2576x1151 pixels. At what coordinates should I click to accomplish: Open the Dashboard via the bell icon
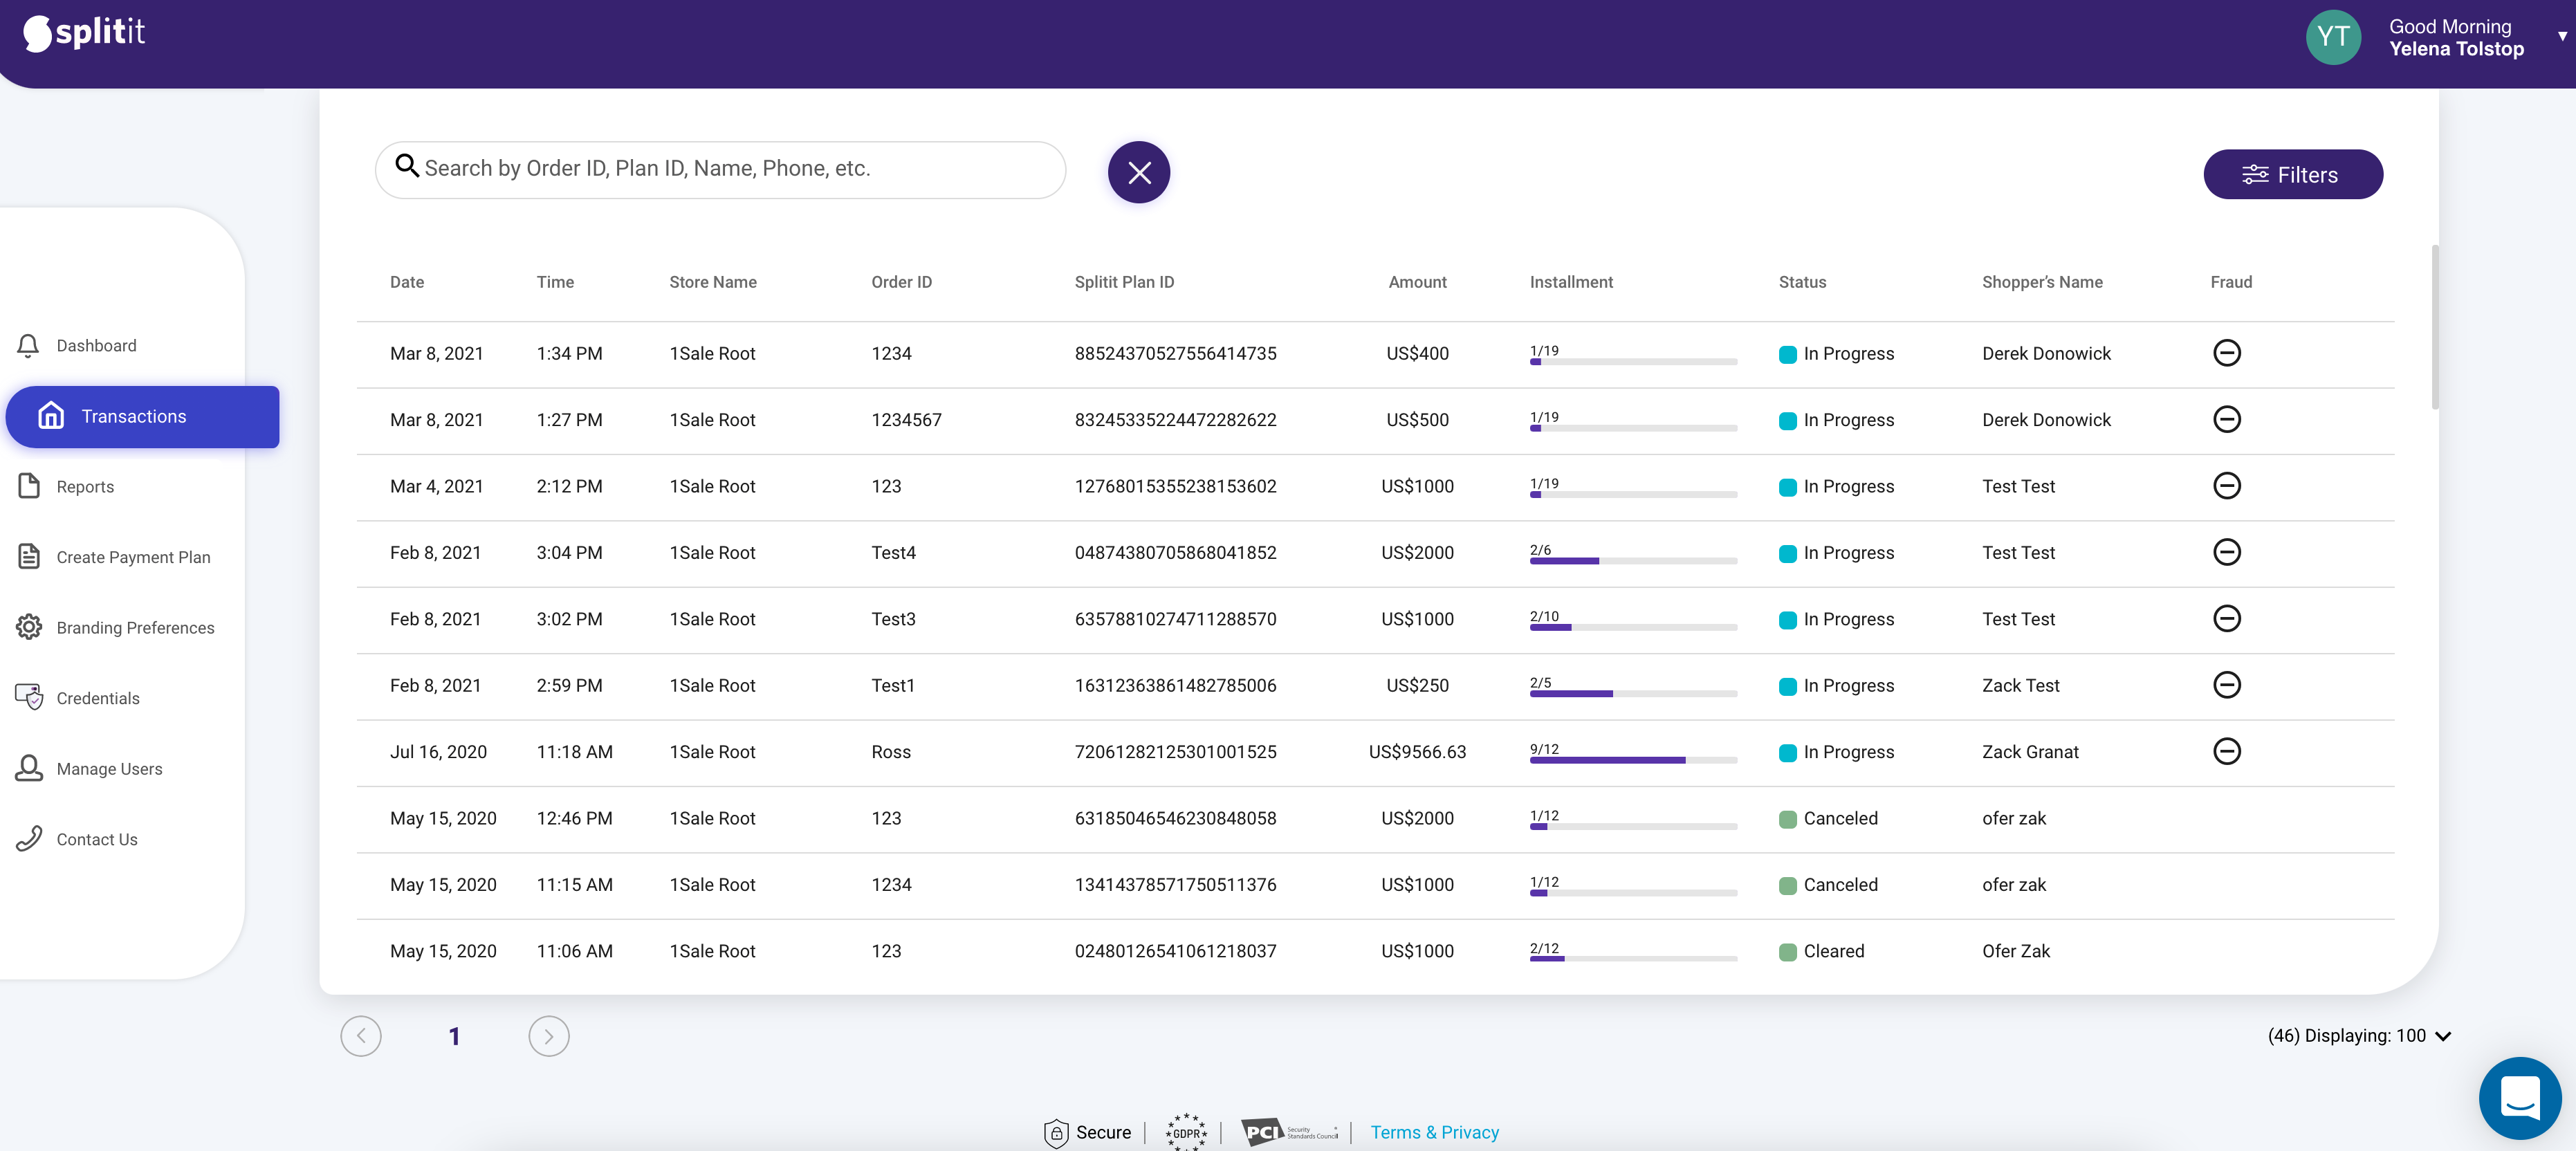tap(29, 345)
